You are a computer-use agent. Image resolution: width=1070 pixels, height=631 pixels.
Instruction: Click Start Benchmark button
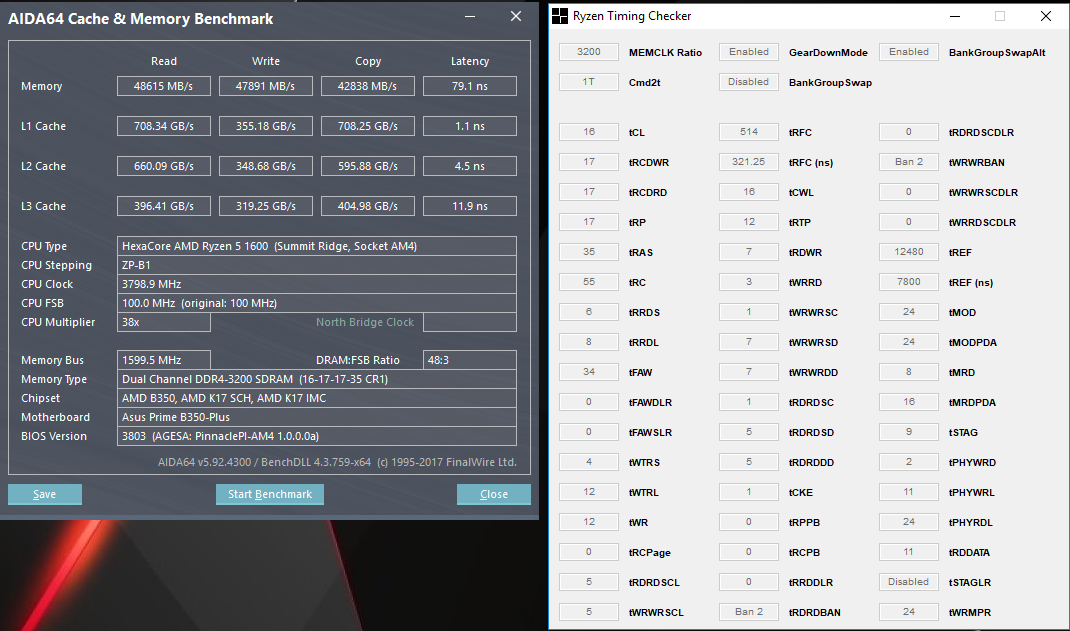[x=270, y=494]
